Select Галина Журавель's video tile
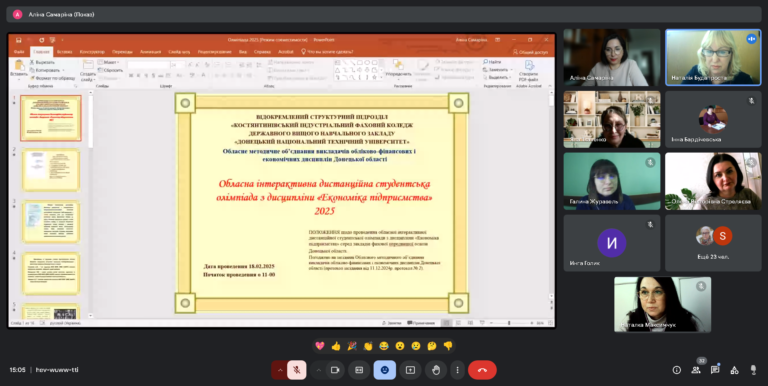This screenshot has width=768, height=386. tap(612, 181)
